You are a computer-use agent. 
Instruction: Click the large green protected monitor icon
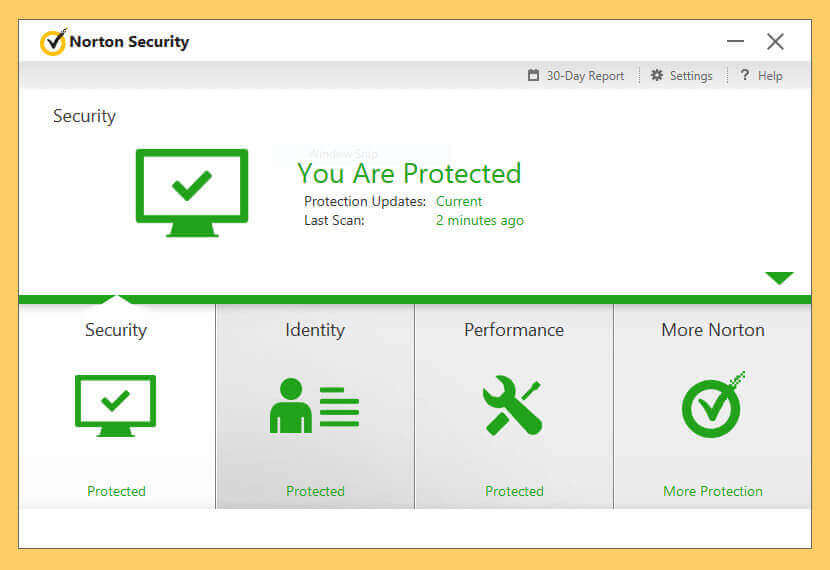pyautogui.click(x=192, y=193)
